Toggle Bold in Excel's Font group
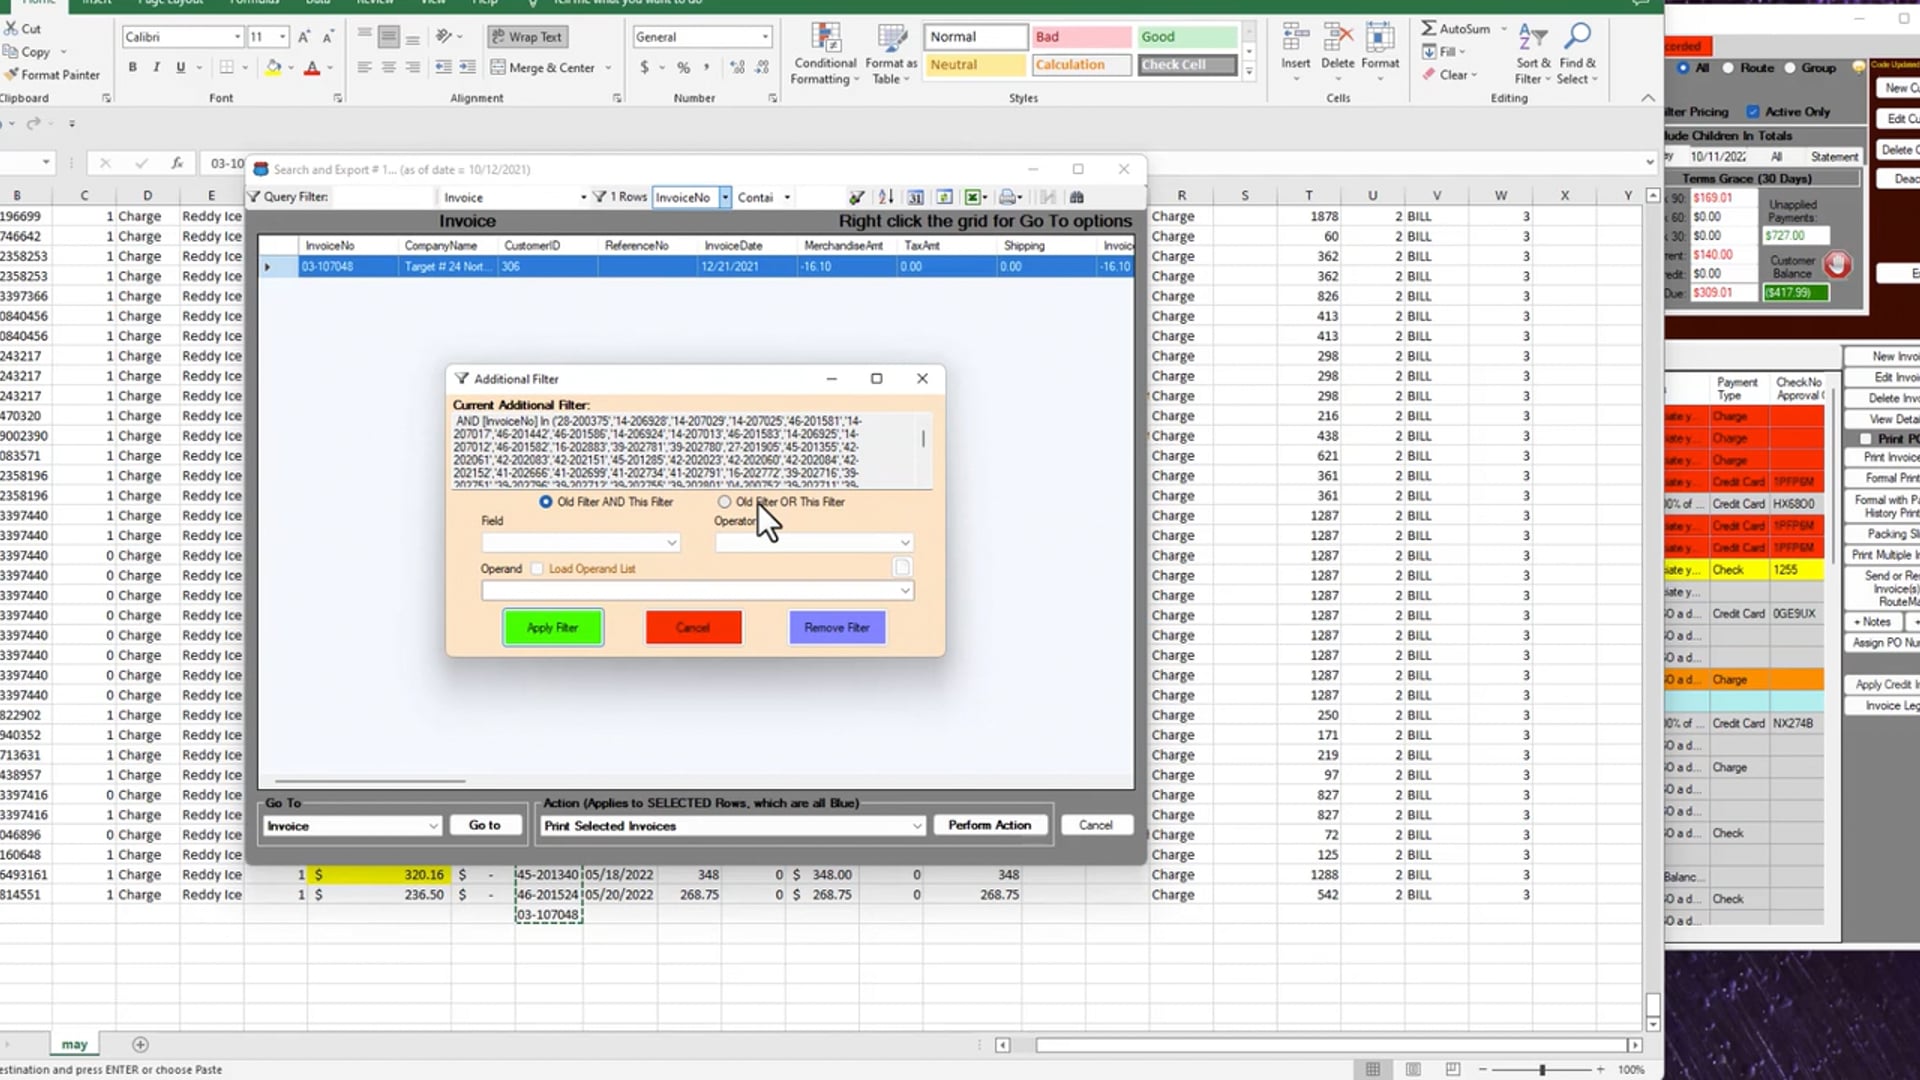The width and height of the screenshot is (1920, 1080). click(132, 67)
